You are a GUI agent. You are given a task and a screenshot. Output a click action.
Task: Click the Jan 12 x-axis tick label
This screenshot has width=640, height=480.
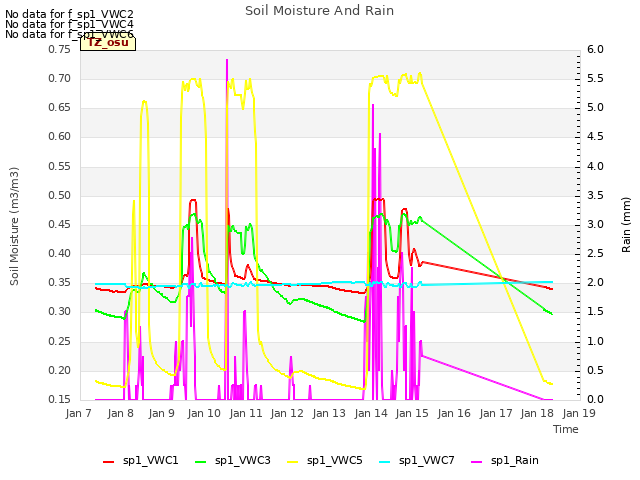[x=287, y=413]
